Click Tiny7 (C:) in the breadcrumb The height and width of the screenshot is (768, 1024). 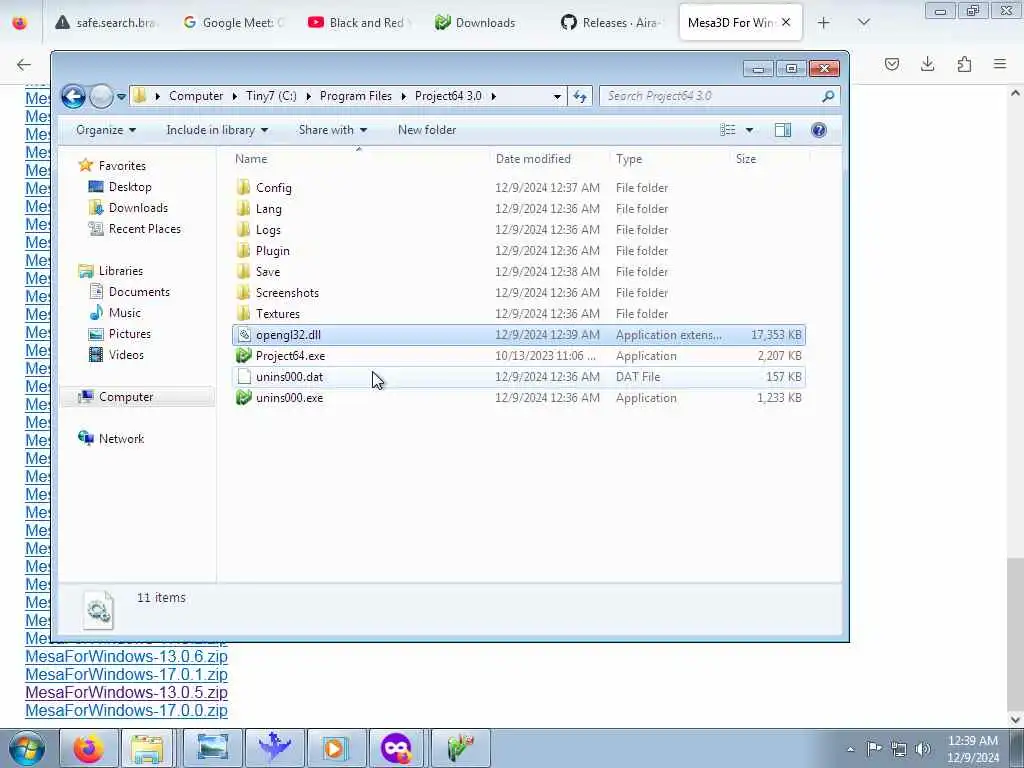coord(271,96)
